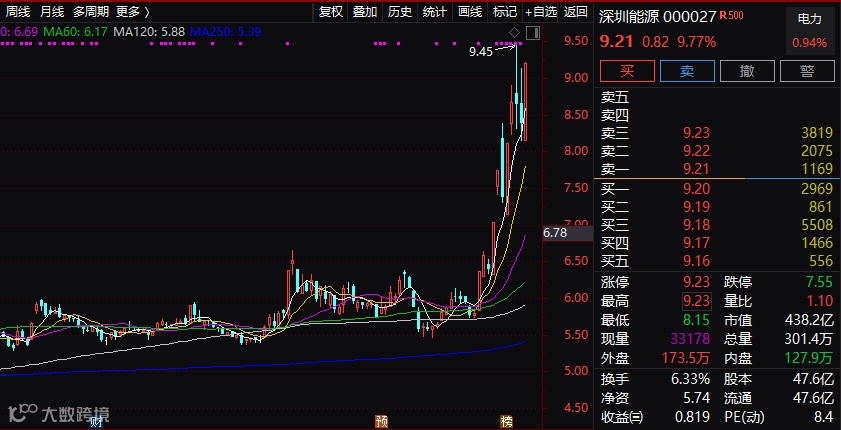Click the 换手 value 6.33%

pyautogui.click(x=691, y=380)
